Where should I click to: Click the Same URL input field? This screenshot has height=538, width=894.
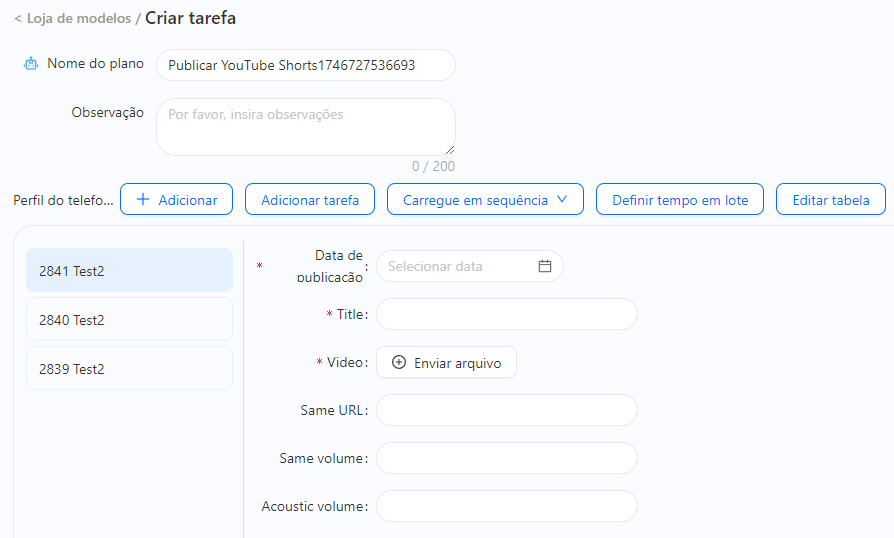(507, 410)
